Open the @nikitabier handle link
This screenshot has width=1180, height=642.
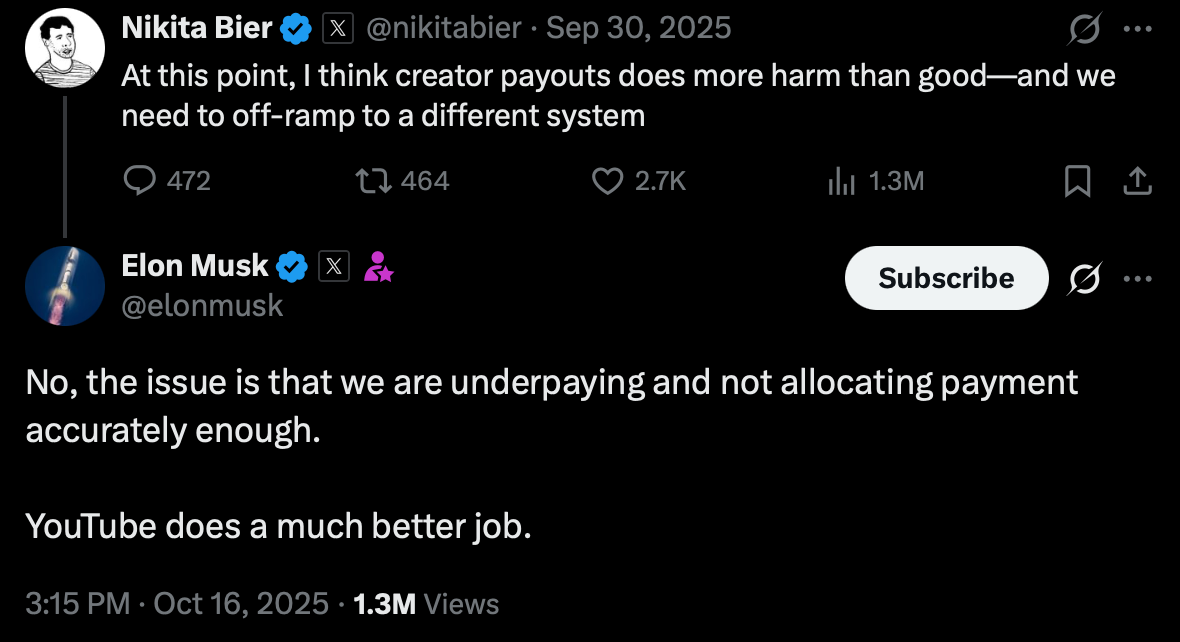[444, 28]
